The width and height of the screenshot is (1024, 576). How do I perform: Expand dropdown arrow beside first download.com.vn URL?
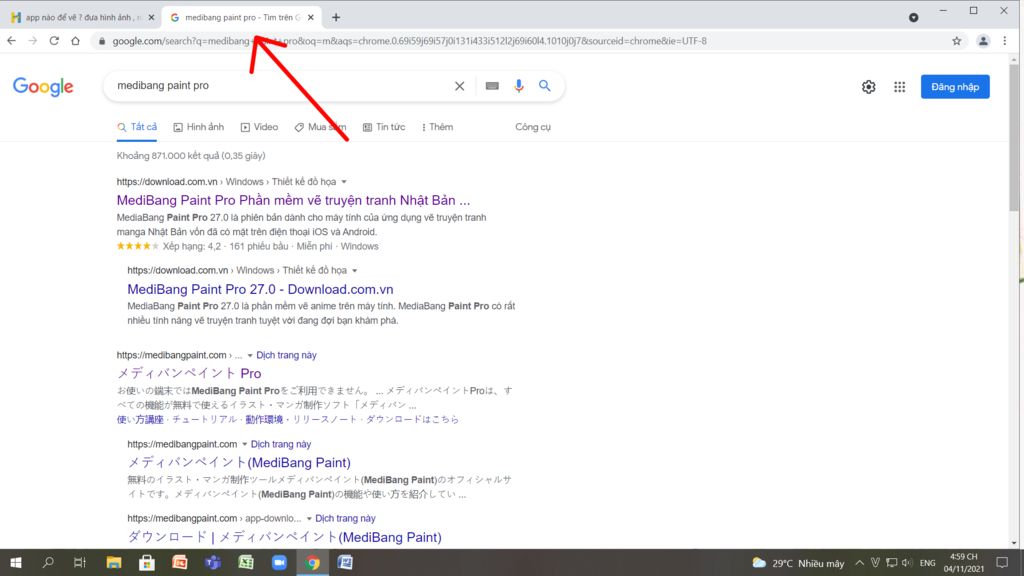tap(344, 182)
